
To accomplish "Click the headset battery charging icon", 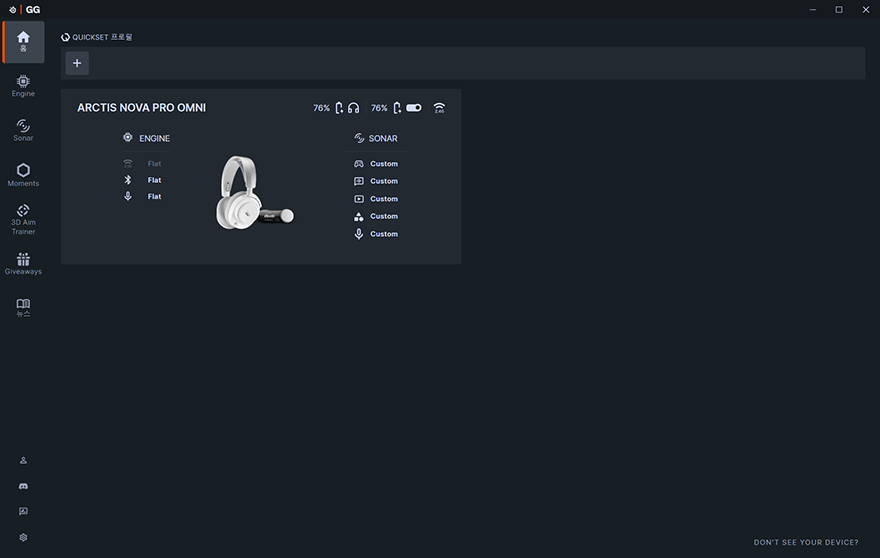I will [339, 108].
